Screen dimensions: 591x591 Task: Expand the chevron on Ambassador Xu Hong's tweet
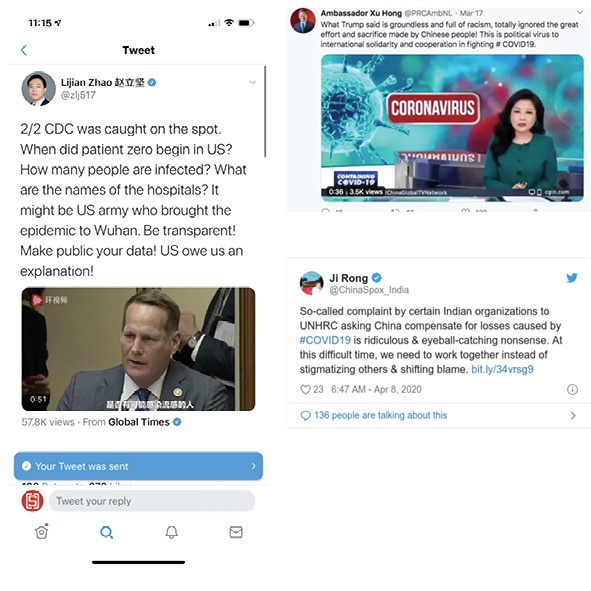pyautogui.click(x=580, y=12)
